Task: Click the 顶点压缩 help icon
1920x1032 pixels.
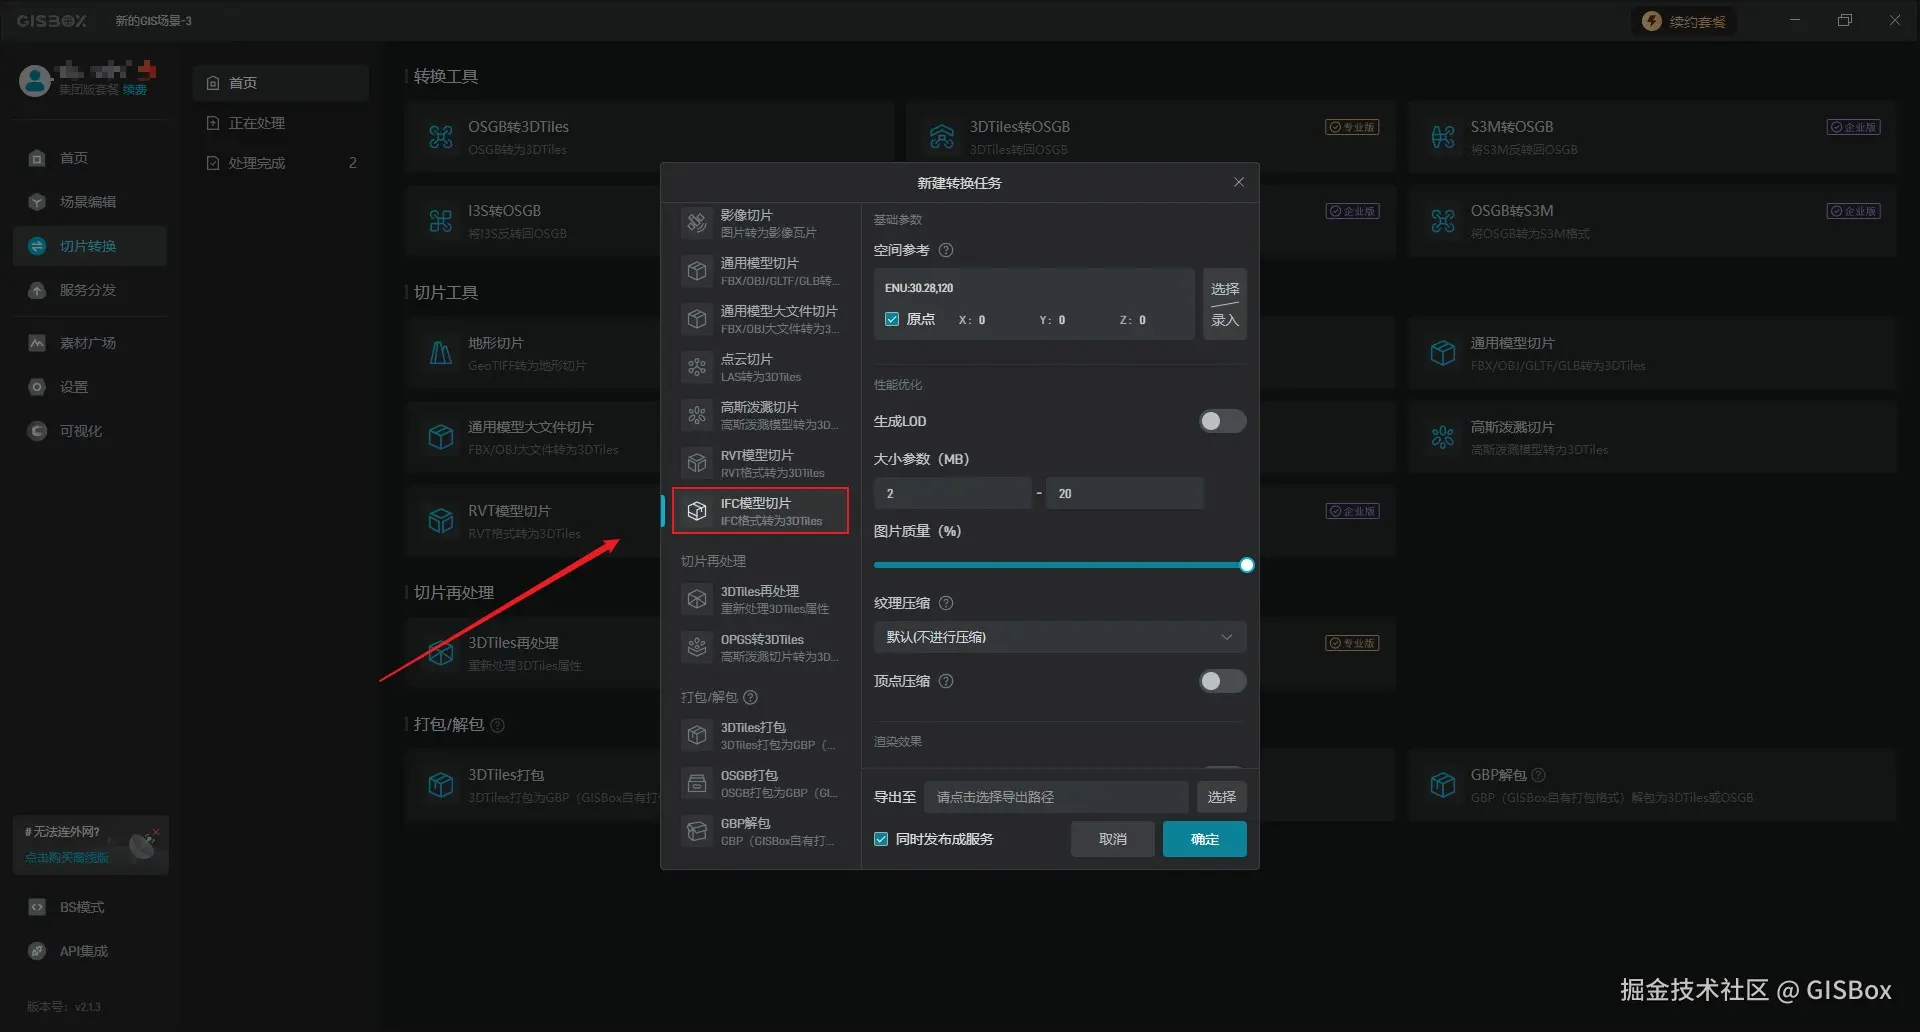Action: click(x=946, y=681)
